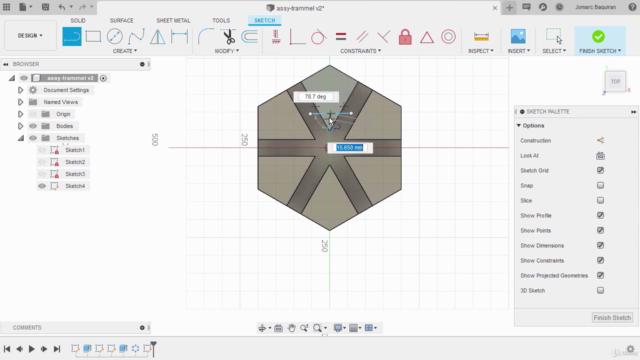Image resolution: width=640 pixels, height=360 pixels.
Task: Click the Finish Sketch button in palette
Action: pyautogui.click(x=612, y=318)
